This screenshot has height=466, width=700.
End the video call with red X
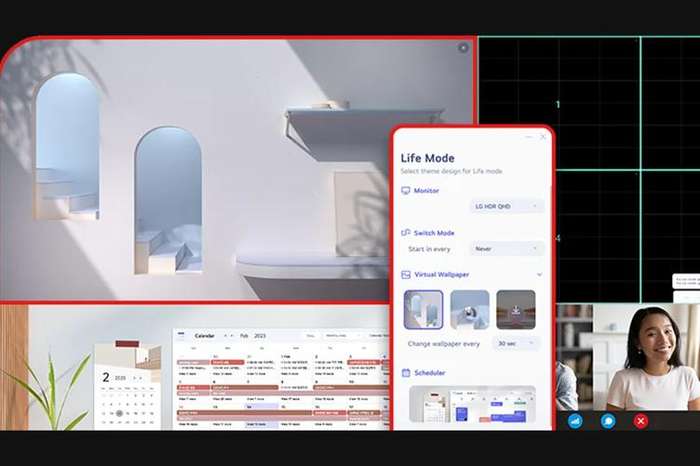click(x=641, y=421)
